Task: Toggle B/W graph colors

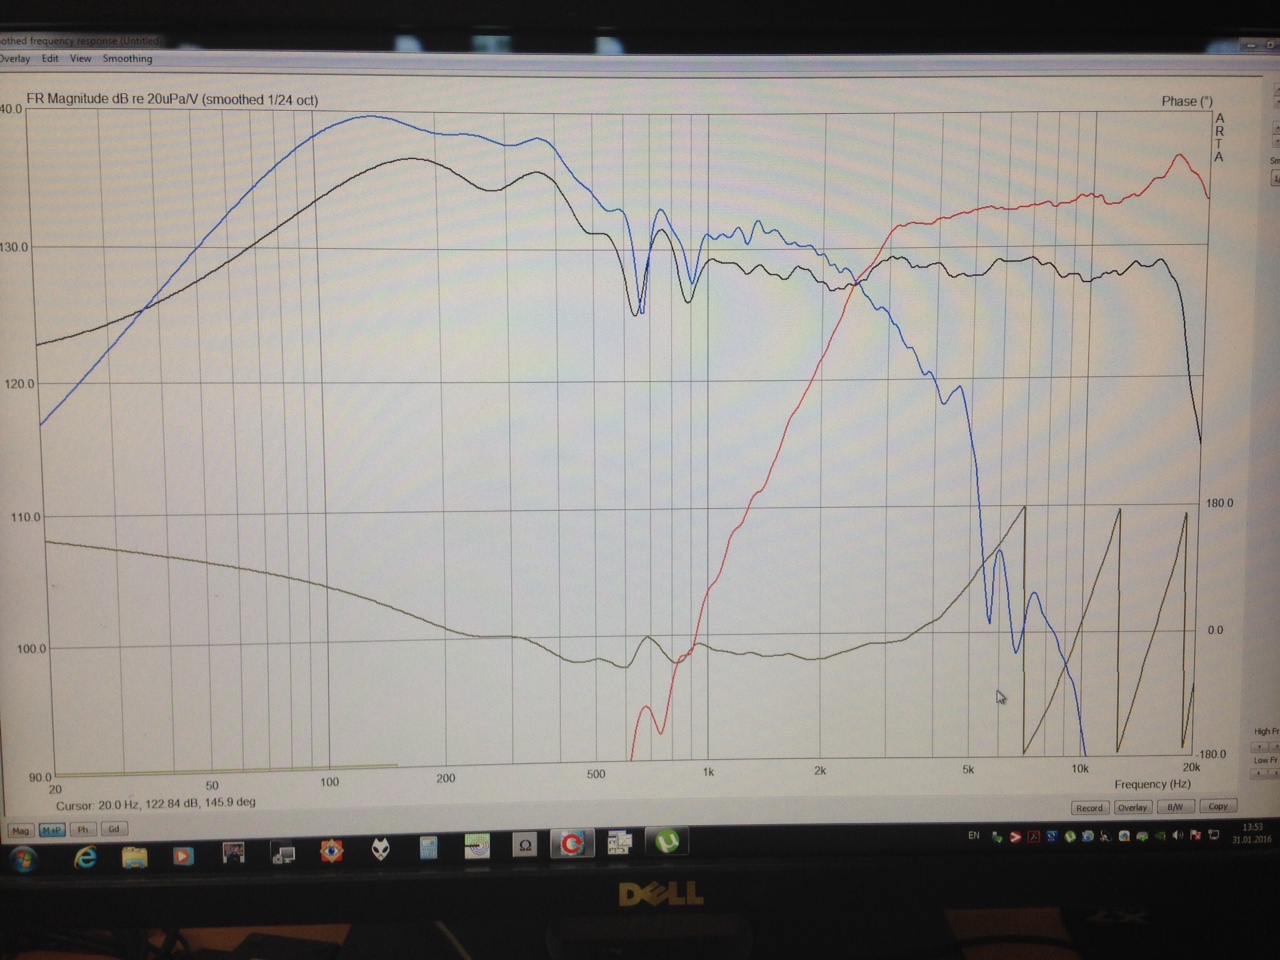Action: pyautogui.click(x=1176, y=806)
